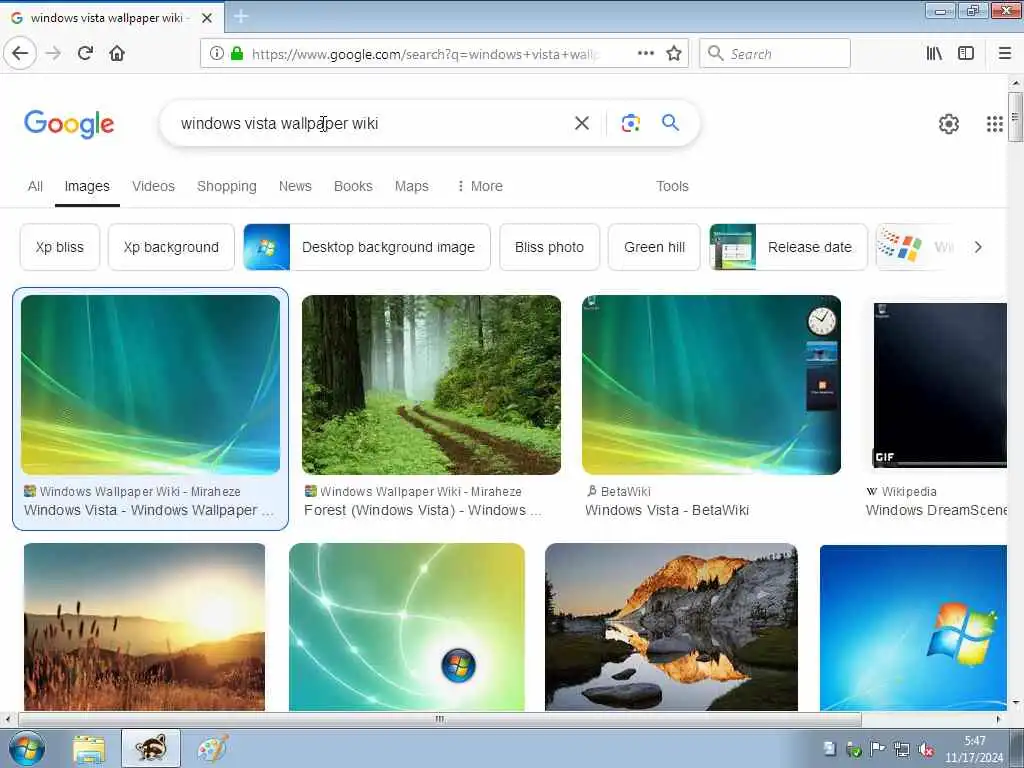
Task: Click the browser forward arrow
Action: click(54, 54)
